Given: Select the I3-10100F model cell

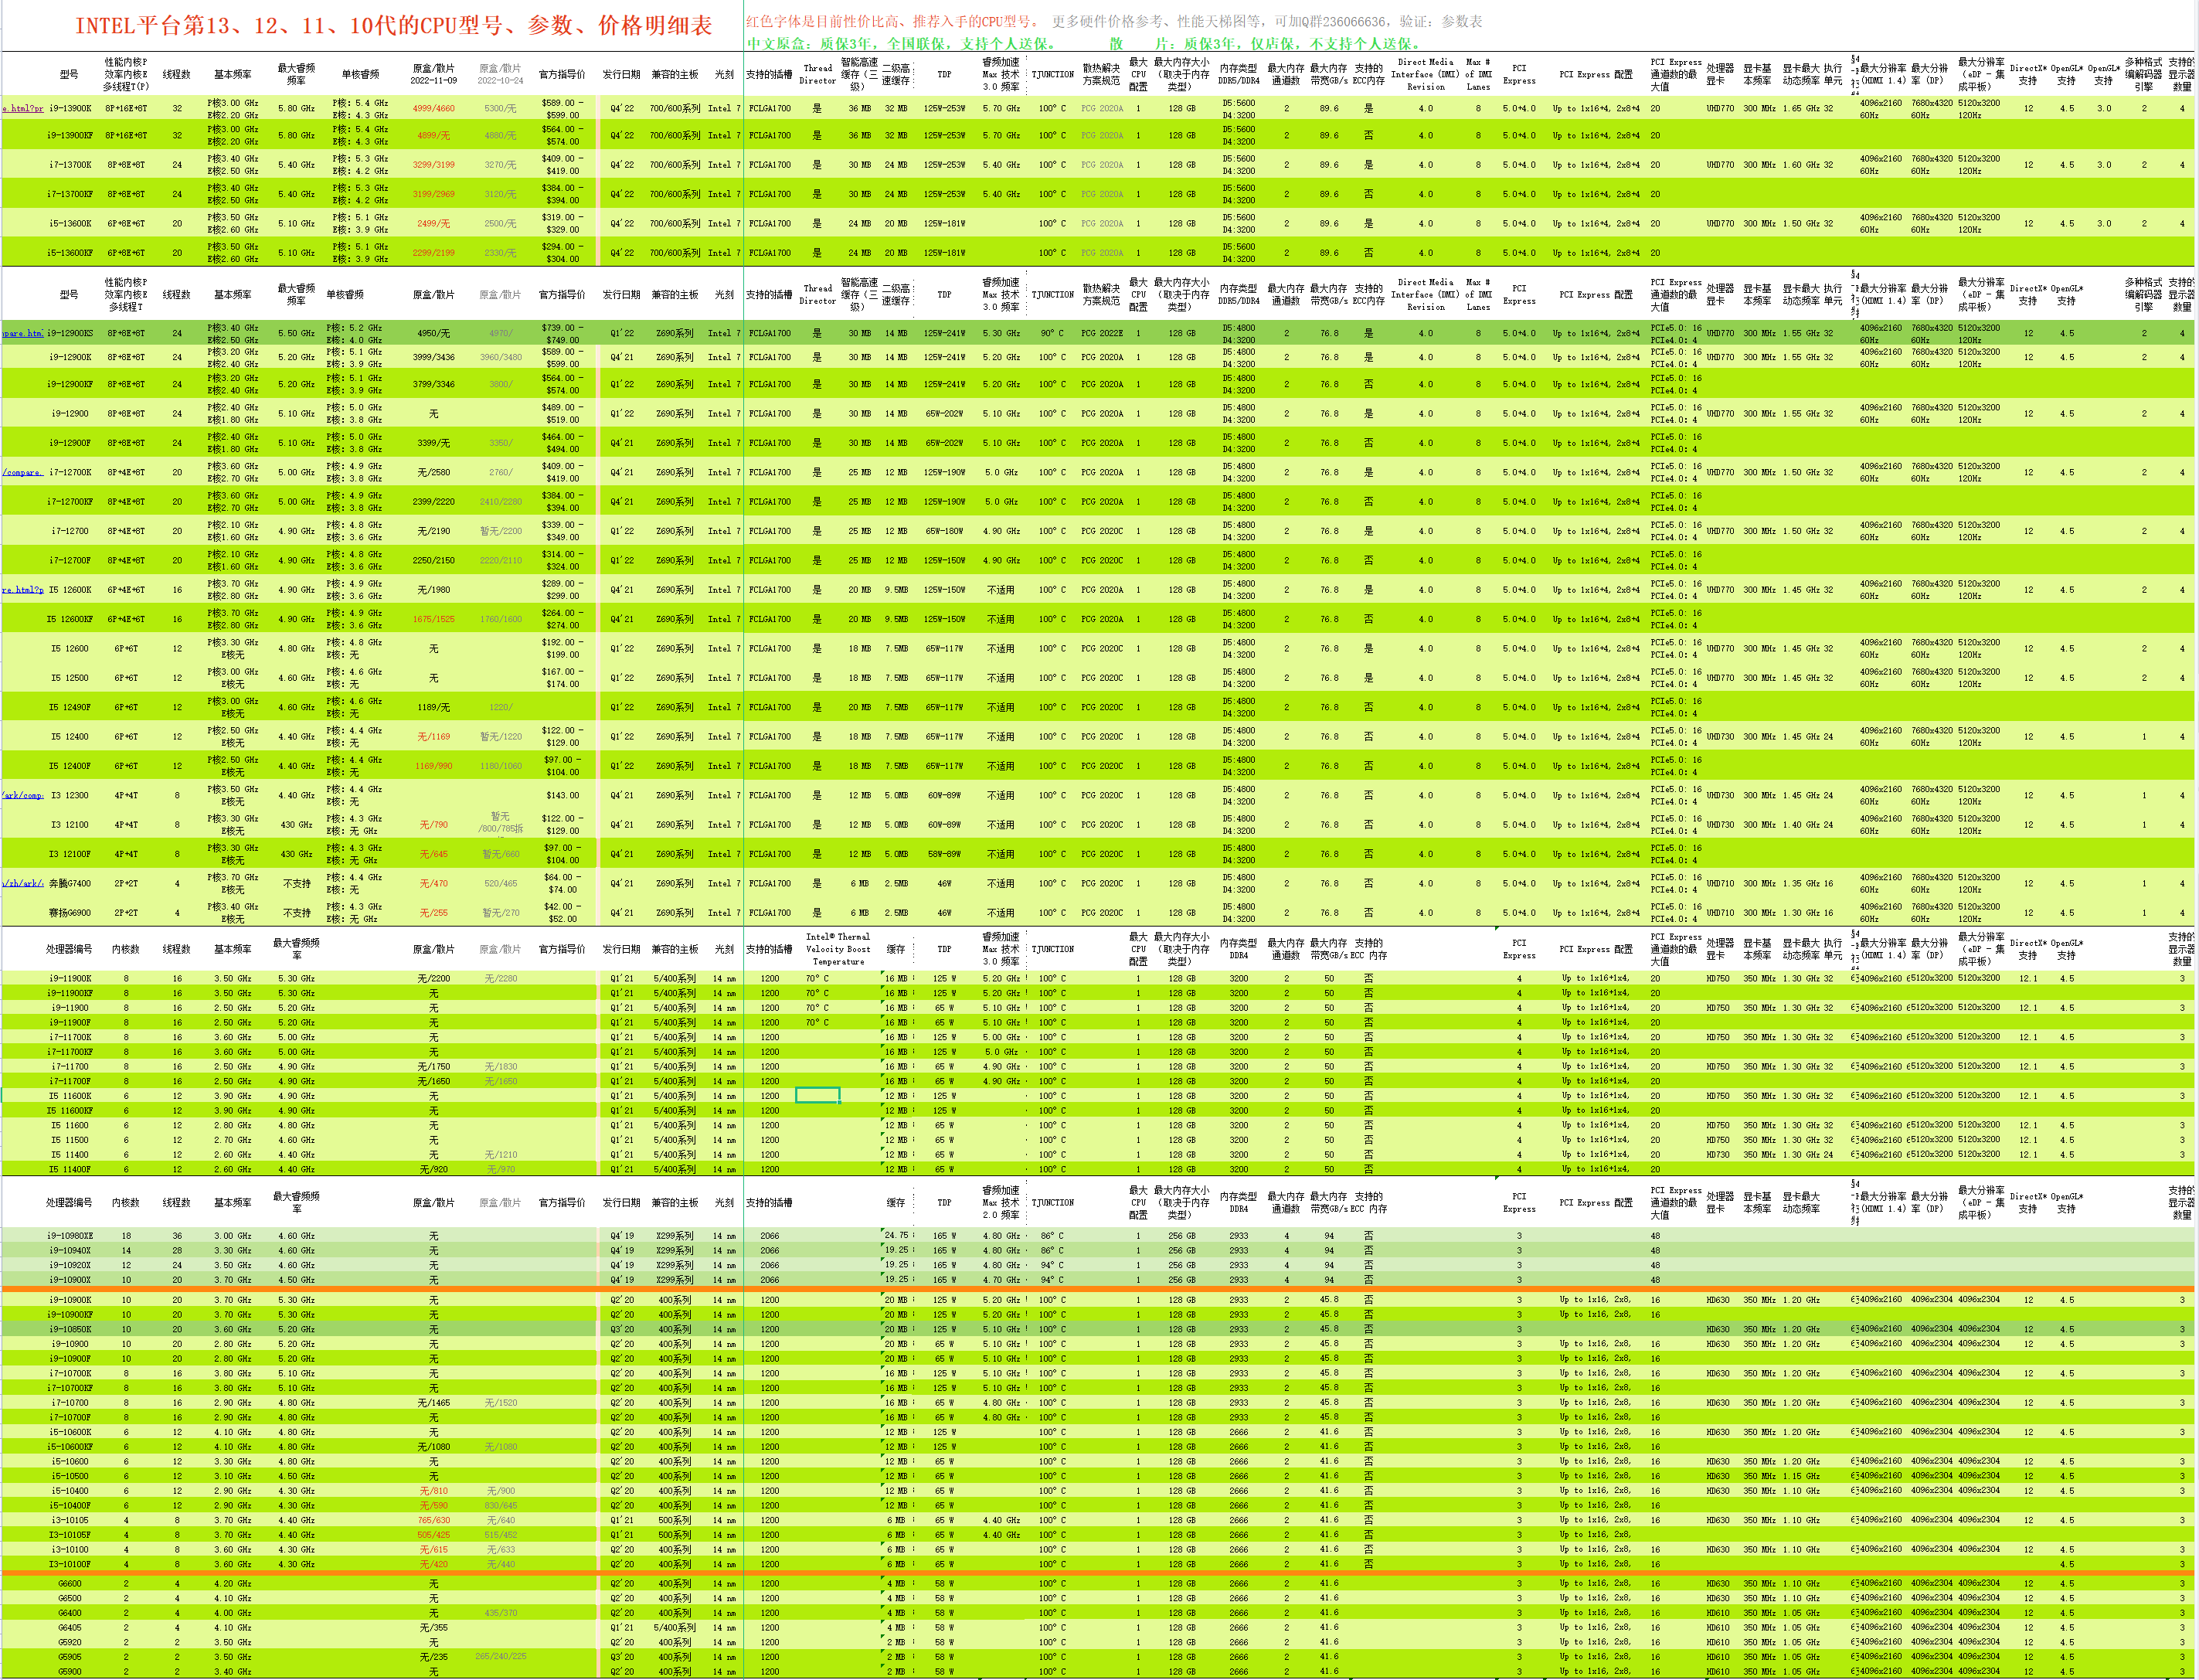Looking at the screenshot, I should click(x=69, y=1563).
